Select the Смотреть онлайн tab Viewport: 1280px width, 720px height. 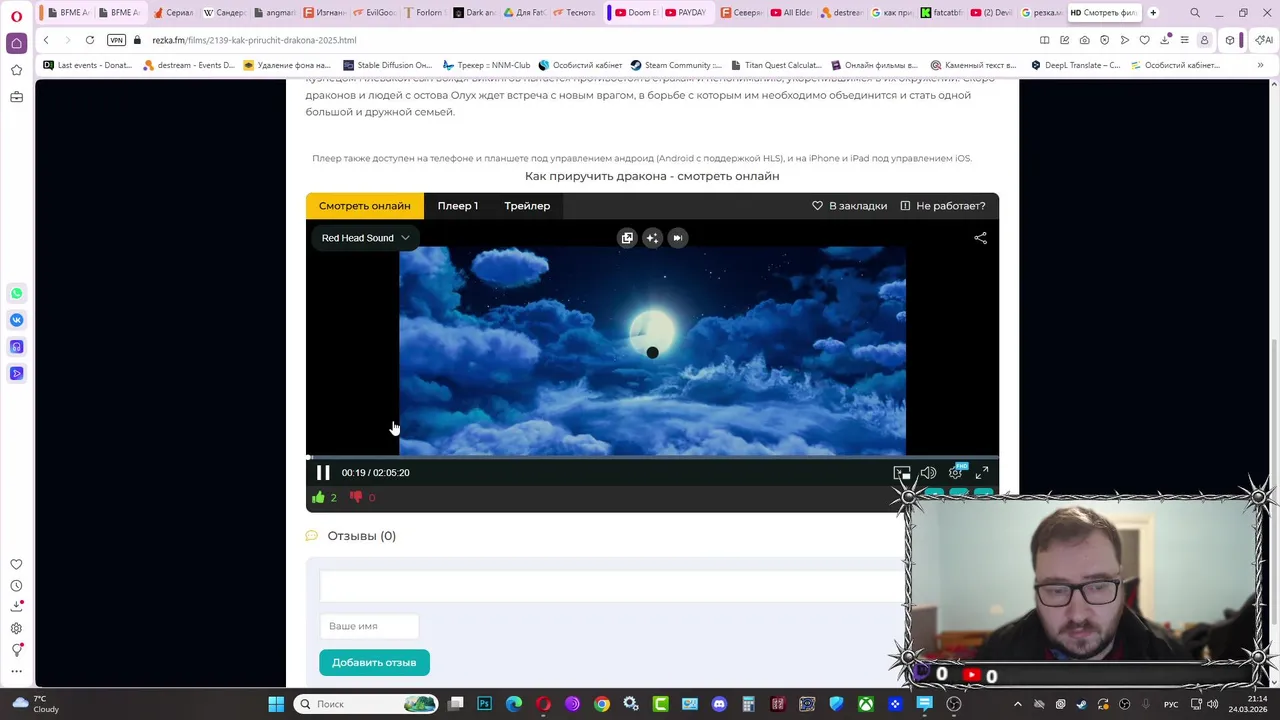365,206
